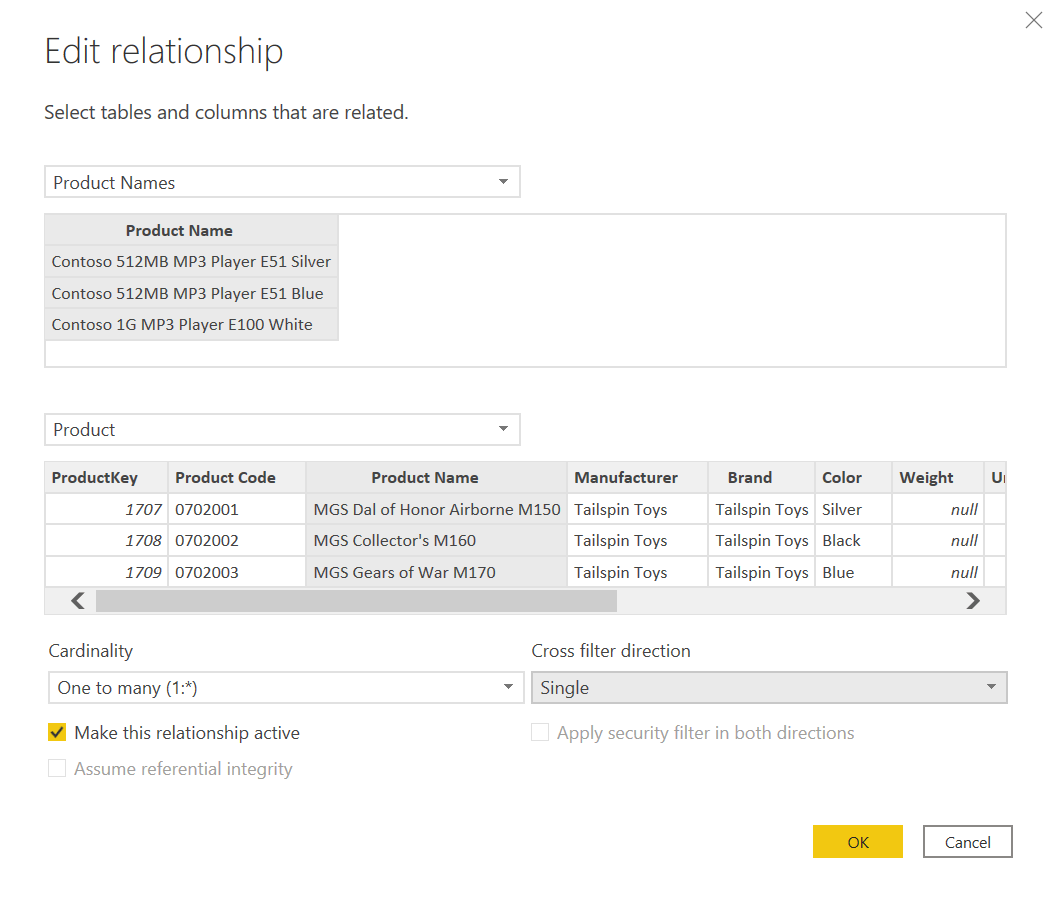Screen dimensions: 1058x902
Task: Click the ProductKey 1708 cell
Action: pos(106,540)
